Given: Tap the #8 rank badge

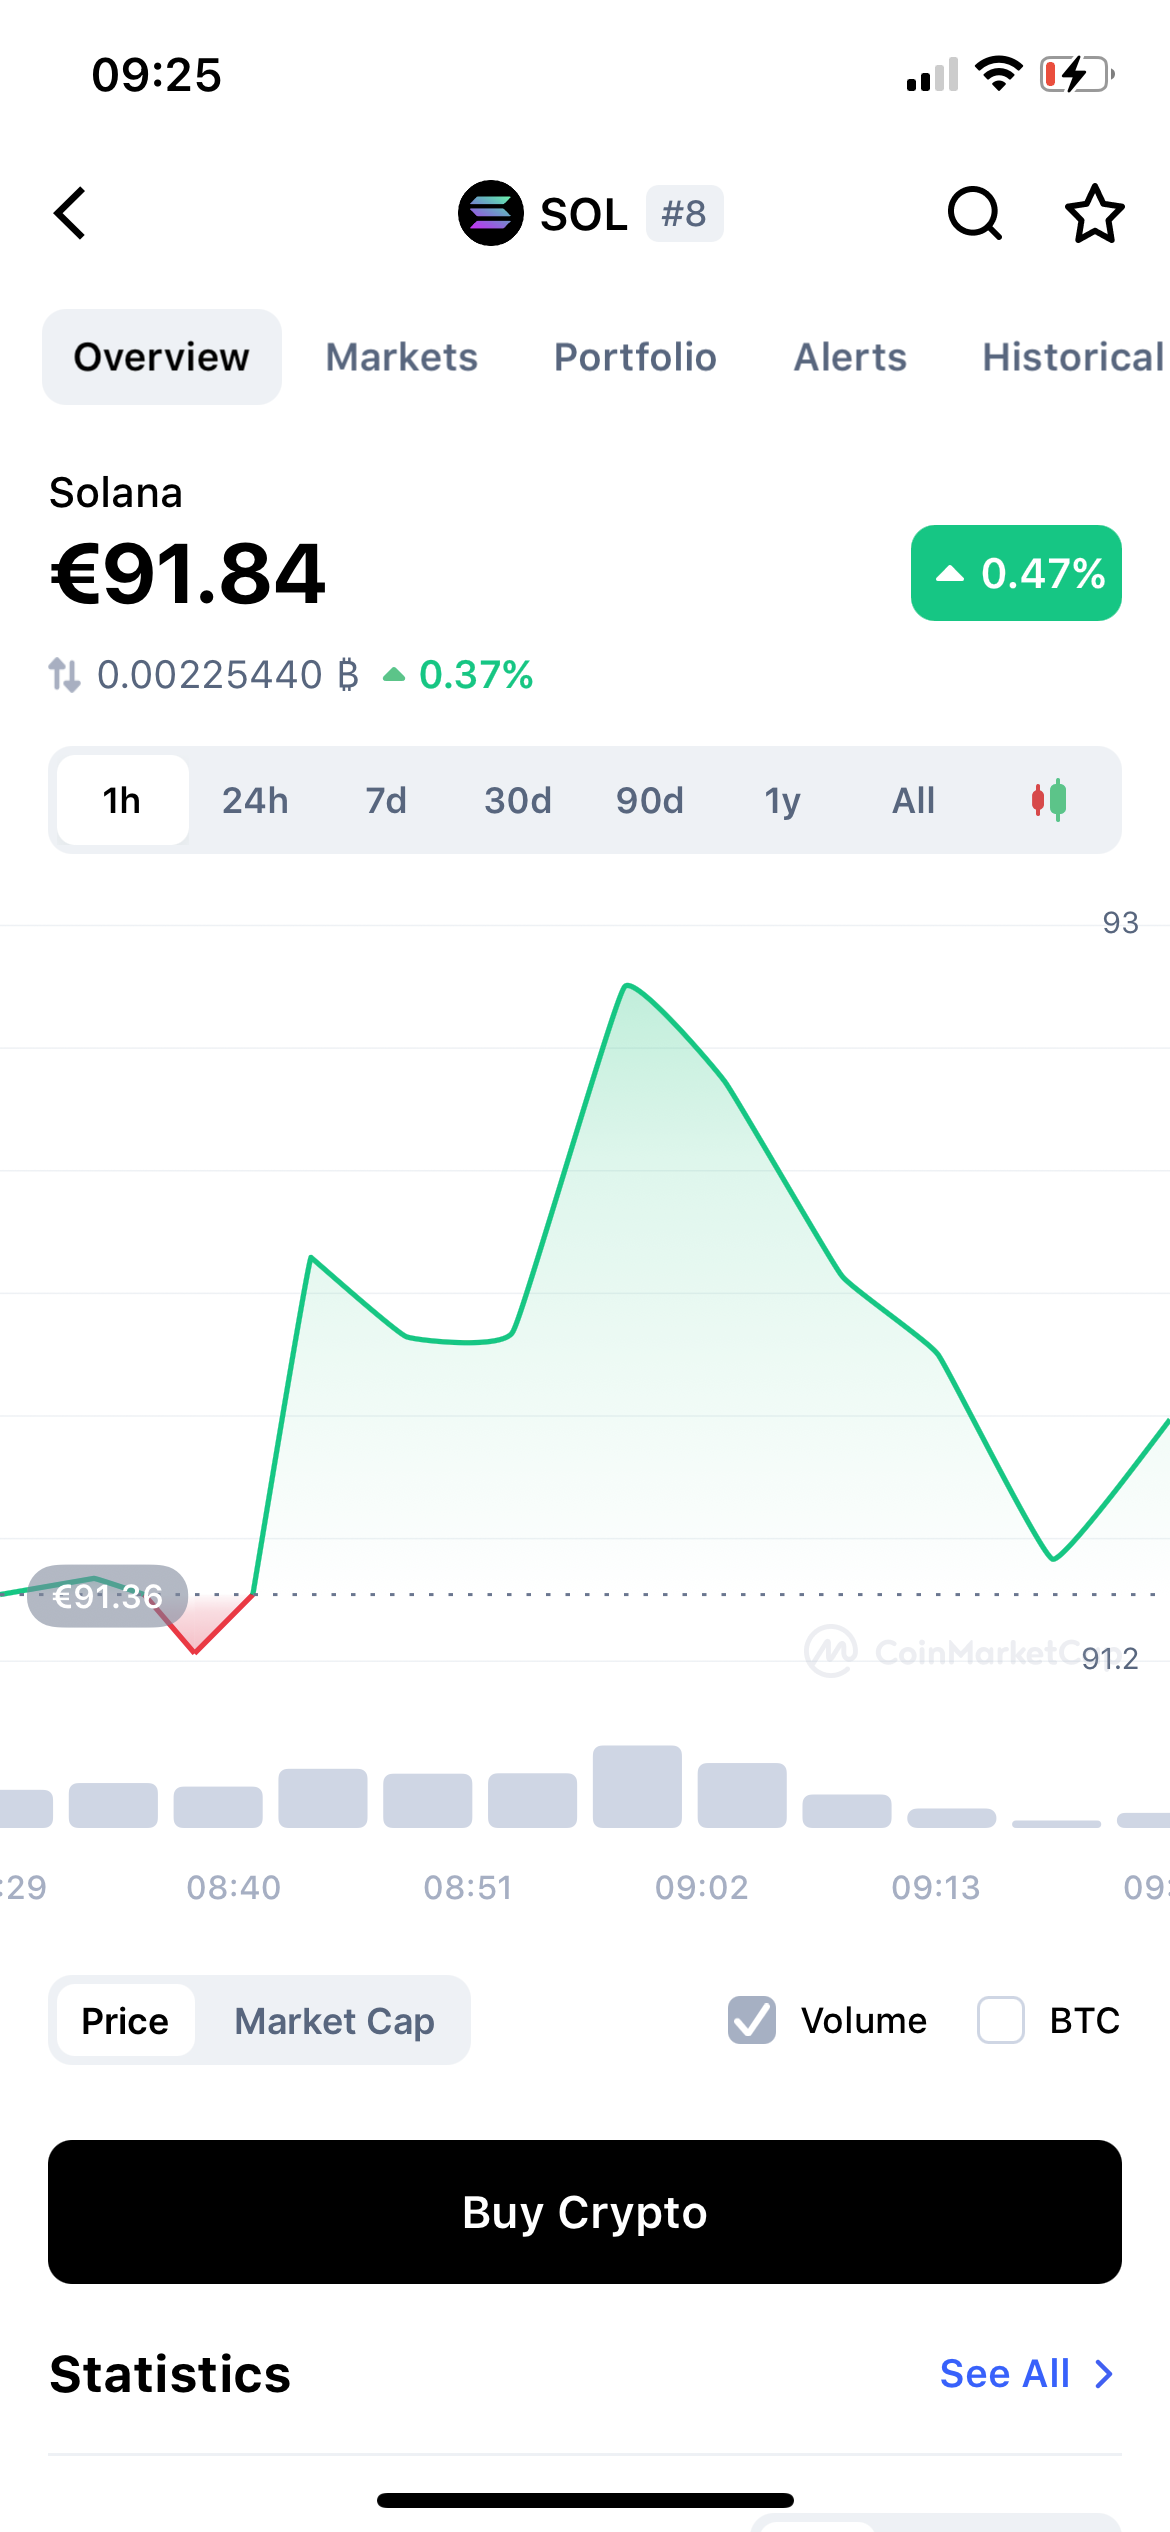Looking at the screenshot, I should point(684,214).
